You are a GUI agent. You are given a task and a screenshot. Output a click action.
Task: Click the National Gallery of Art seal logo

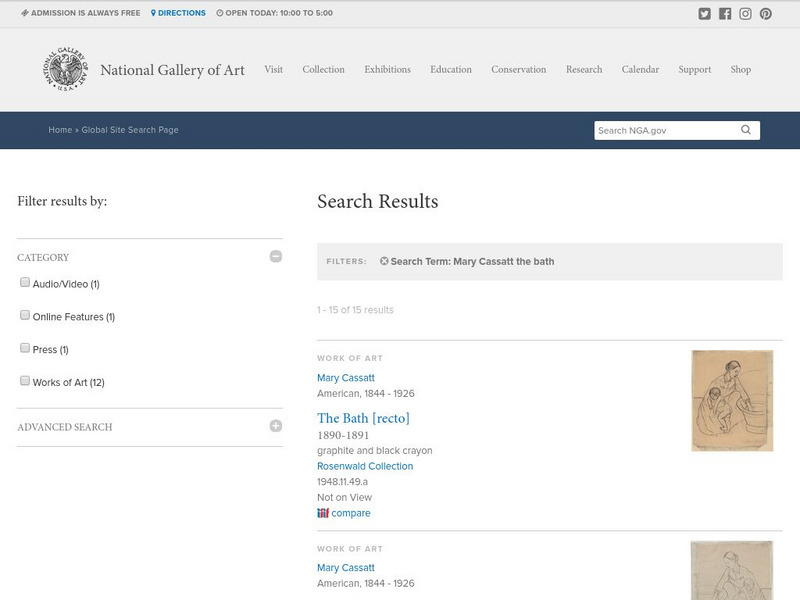(x=65, y=69)
